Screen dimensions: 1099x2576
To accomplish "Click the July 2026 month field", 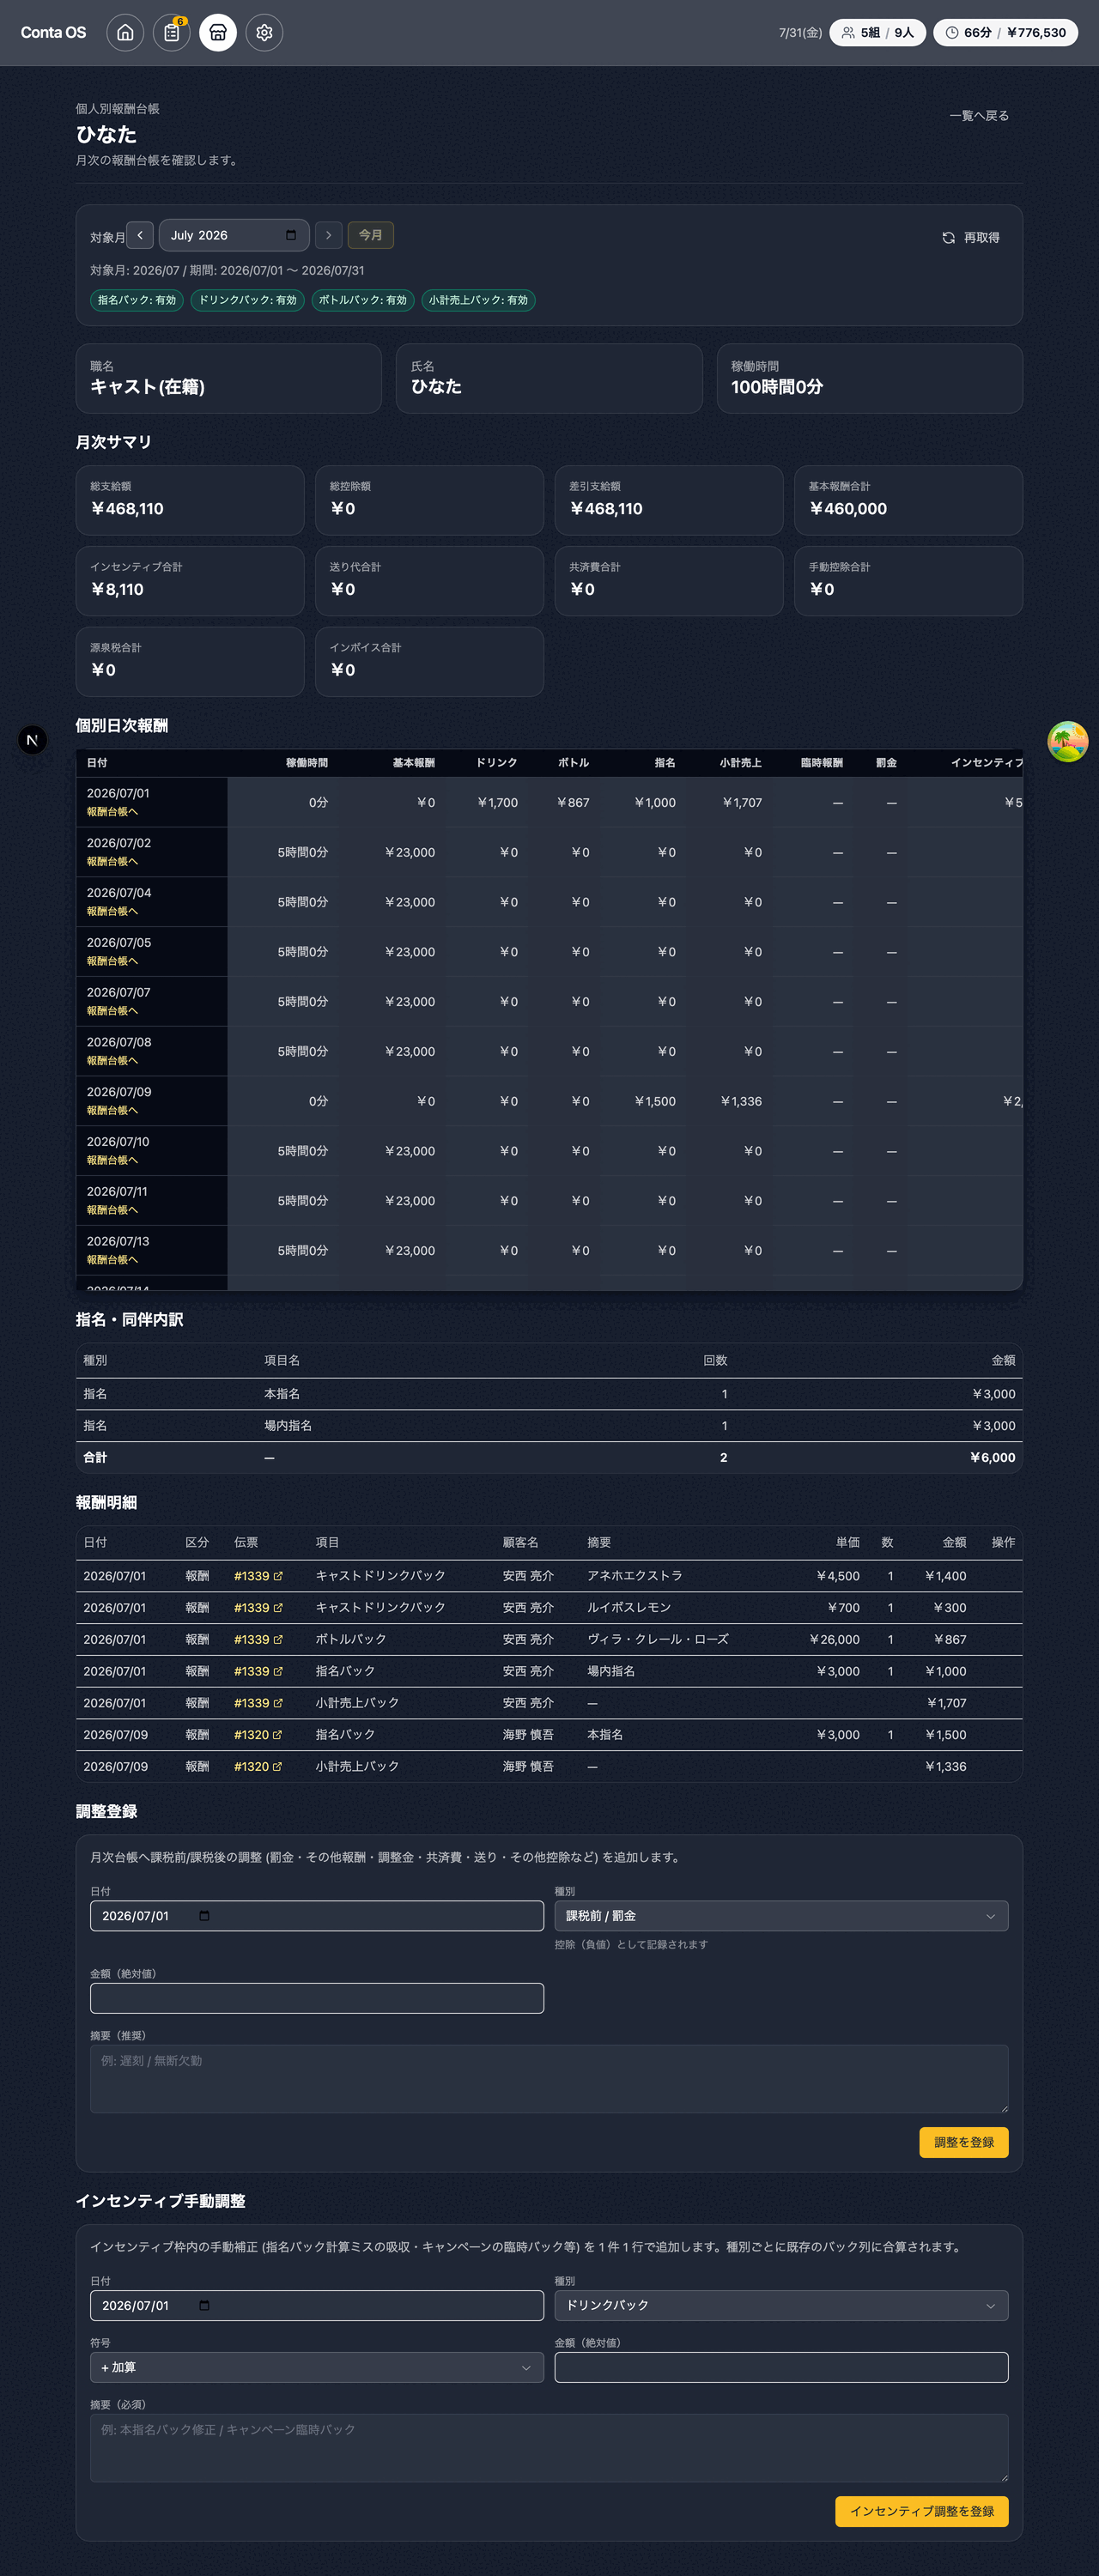I will click(234, 235).
